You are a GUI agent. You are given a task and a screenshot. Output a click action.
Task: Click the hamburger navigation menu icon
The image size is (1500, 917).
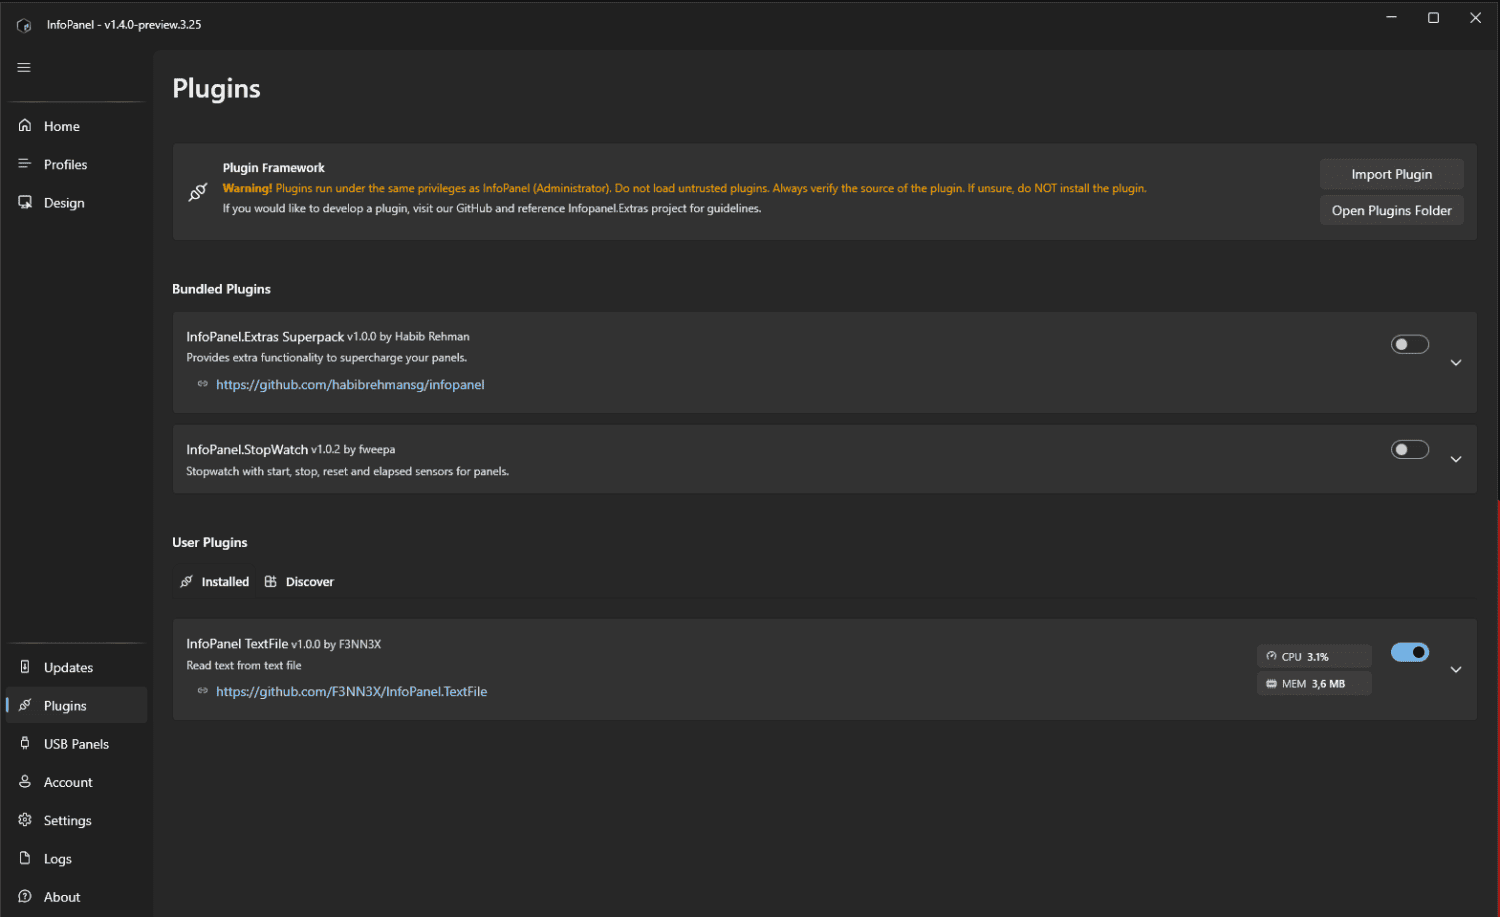24,67
